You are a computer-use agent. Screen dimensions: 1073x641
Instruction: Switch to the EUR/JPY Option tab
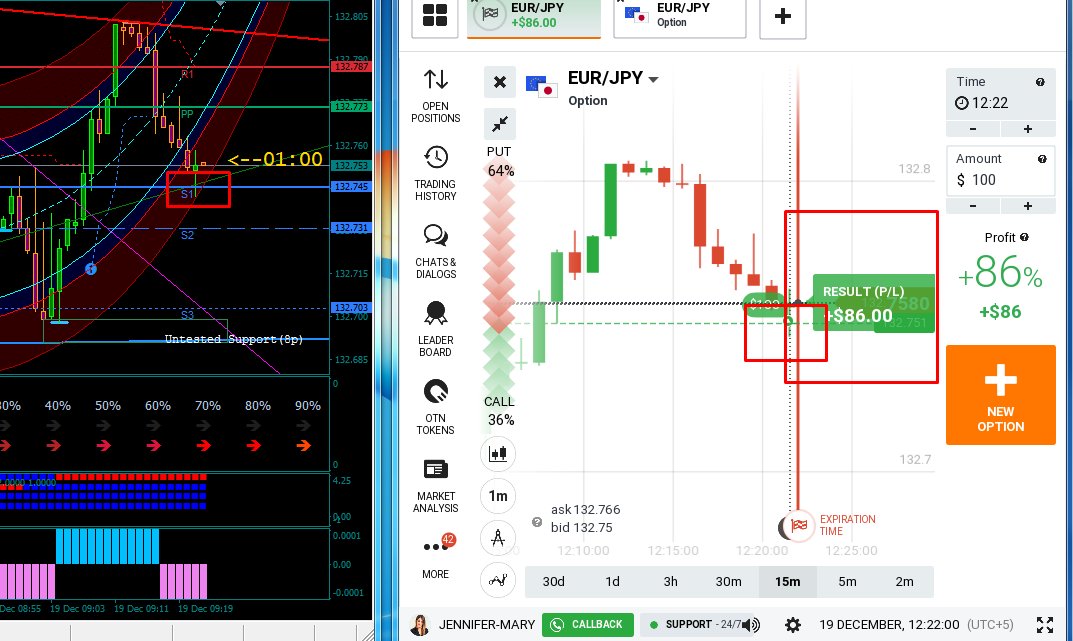[680, 15]
